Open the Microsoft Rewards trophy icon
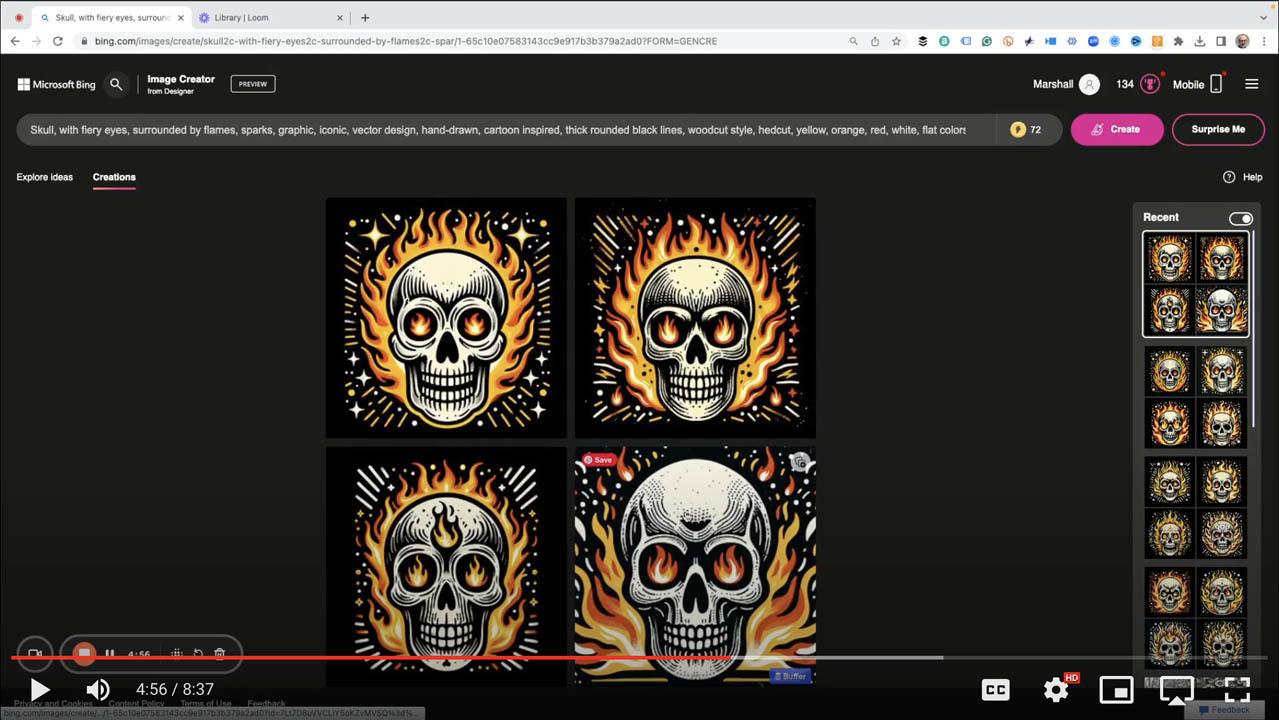The image size is (1279, 720). (1150, 85)
